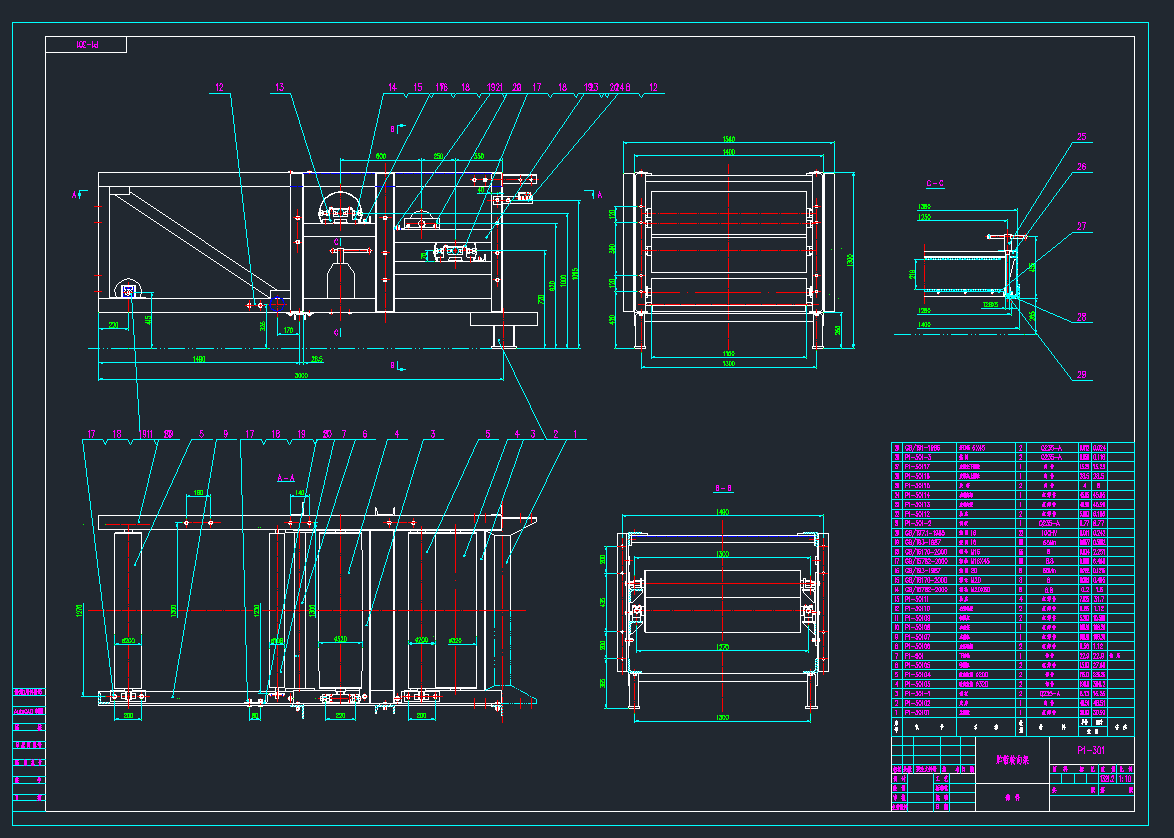Viewport: 1174px width, 838px height.
Task: Select part balloon number 15
Action: pos(418,88)
